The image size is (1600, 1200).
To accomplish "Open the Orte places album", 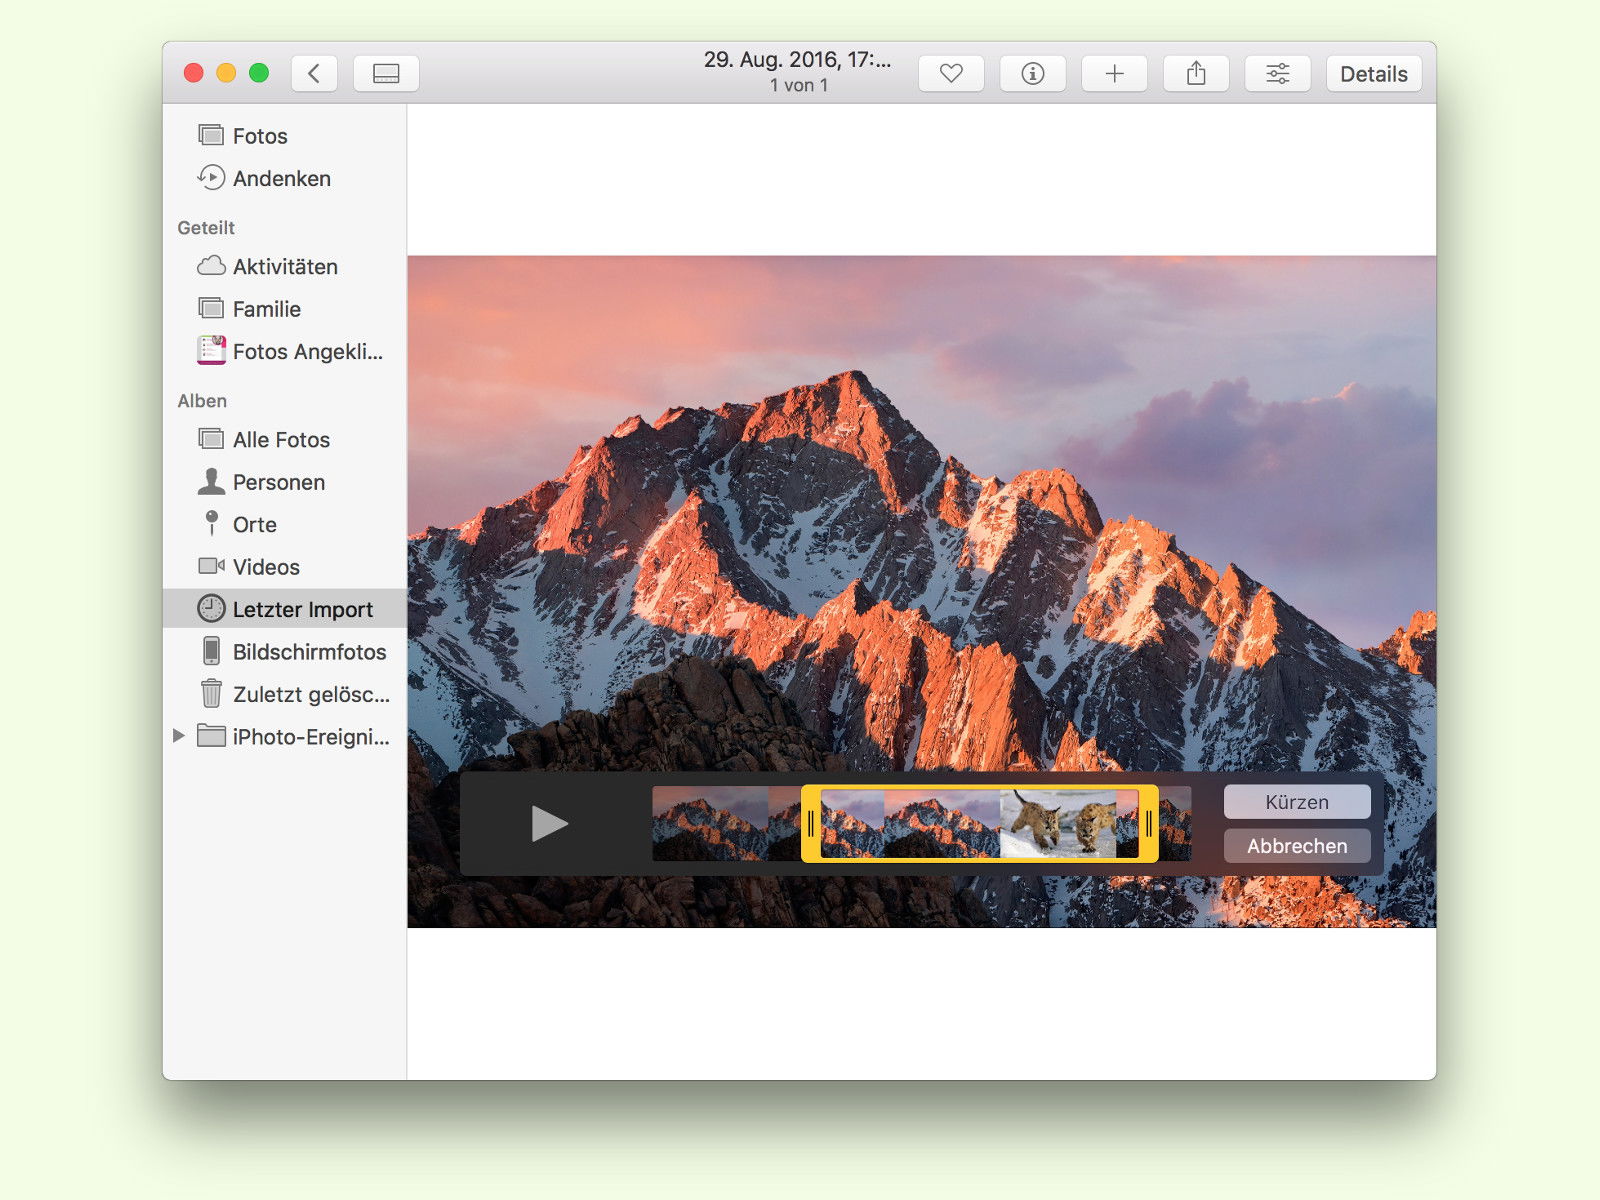I will pos(285,524).
